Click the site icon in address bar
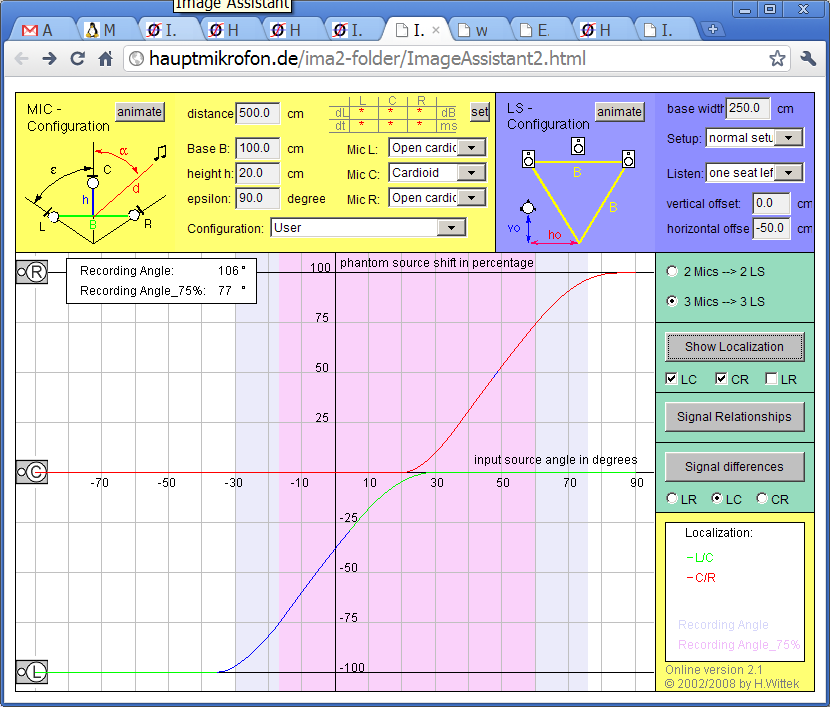The width and height of the screenshot is (830, 707). coord(137,58)
